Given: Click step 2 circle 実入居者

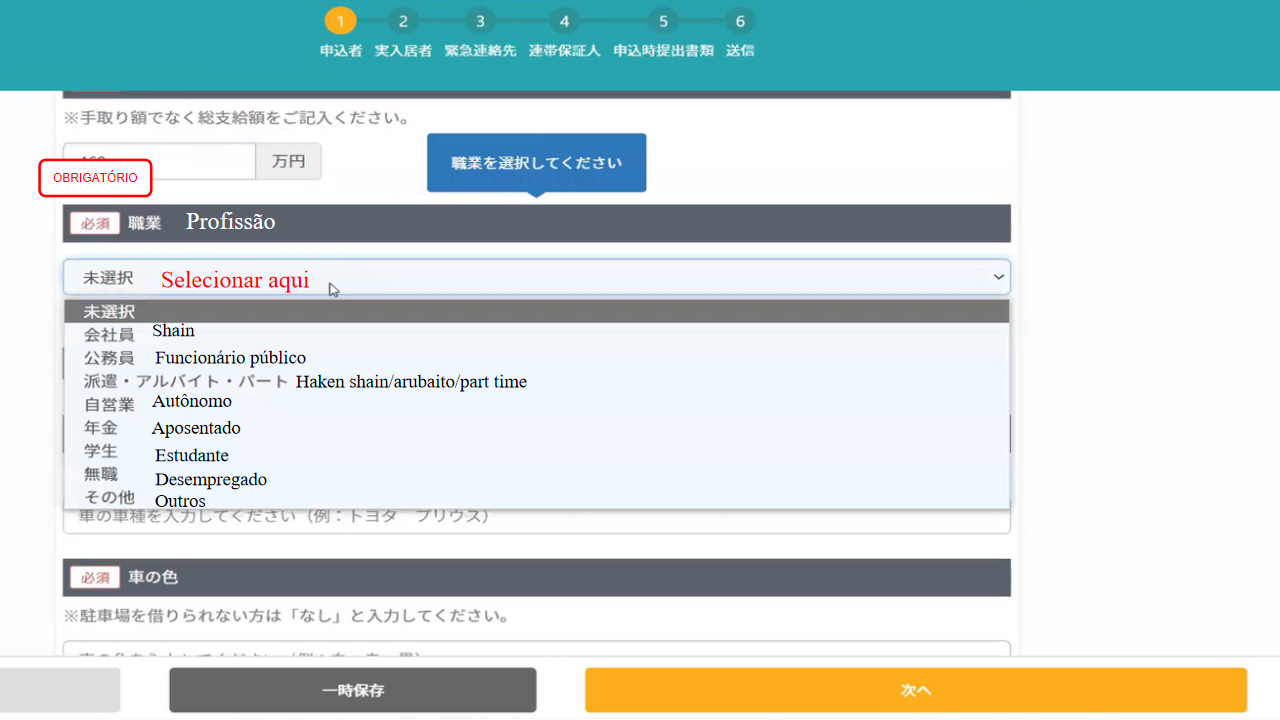Looking at the screenshot, I should click(403, 21).
